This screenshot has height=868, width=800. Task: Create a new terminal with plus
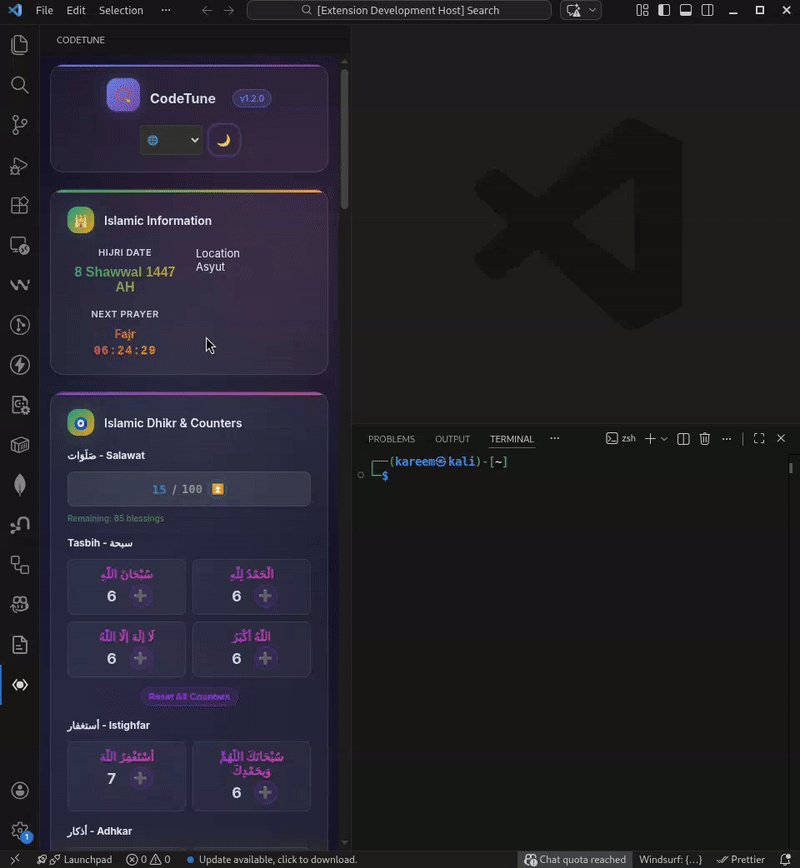(x=651, y=438)
